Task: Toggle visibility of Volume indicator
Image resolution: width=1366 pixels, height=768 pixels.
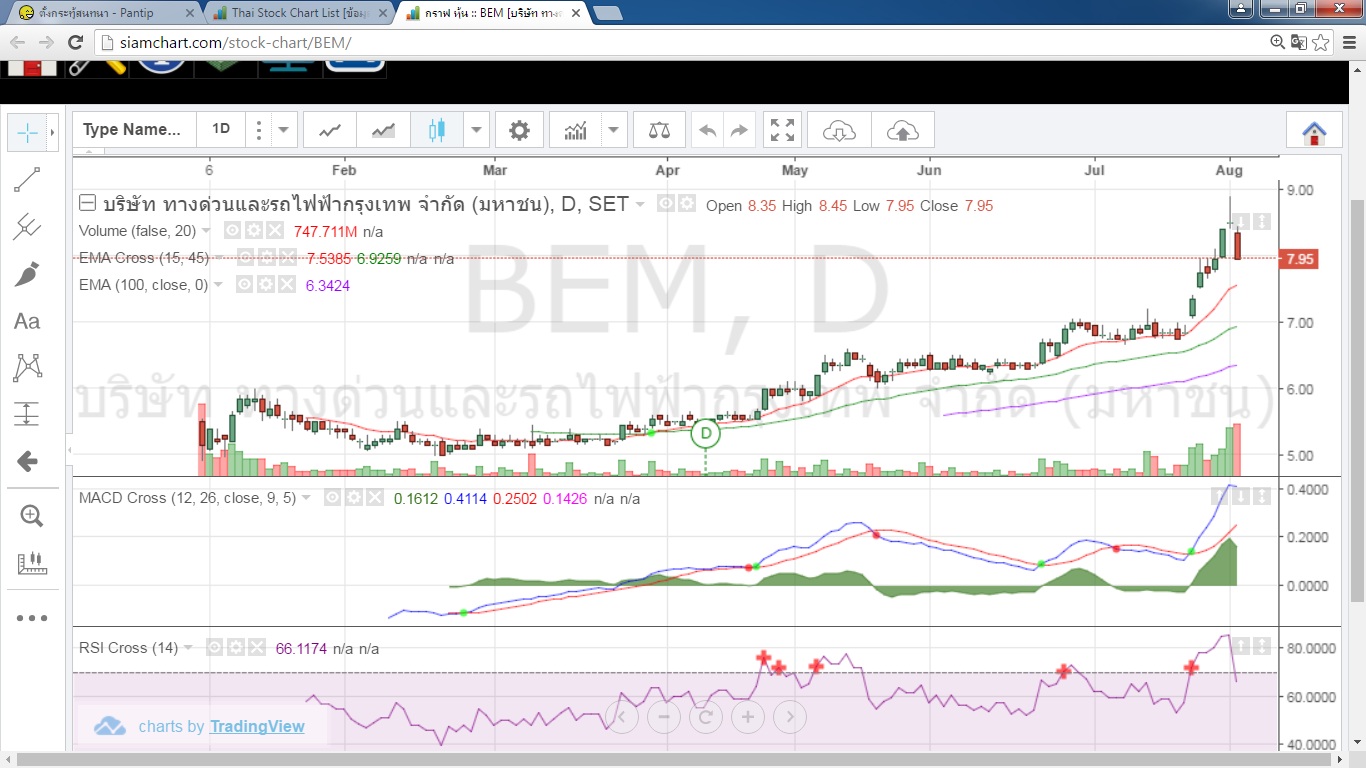Action: (231, 231)
